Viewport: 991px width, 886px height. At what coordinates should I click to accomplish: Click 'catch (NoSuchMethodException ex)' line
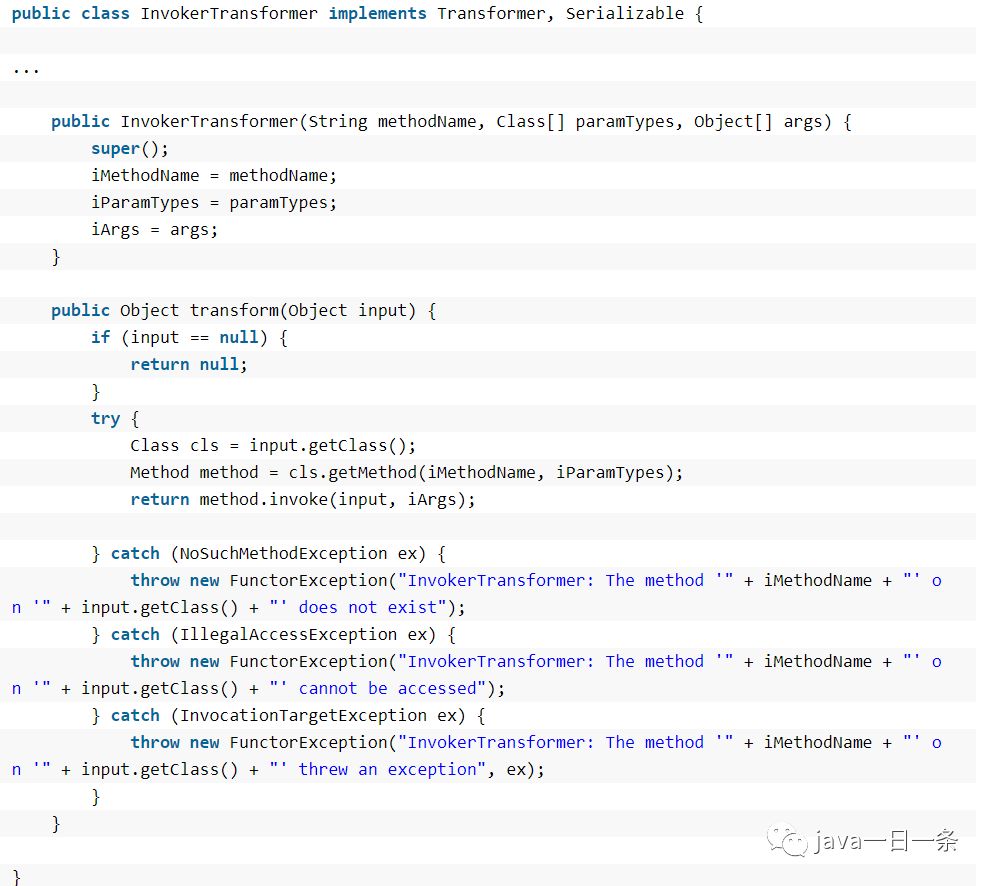point(269,554)
